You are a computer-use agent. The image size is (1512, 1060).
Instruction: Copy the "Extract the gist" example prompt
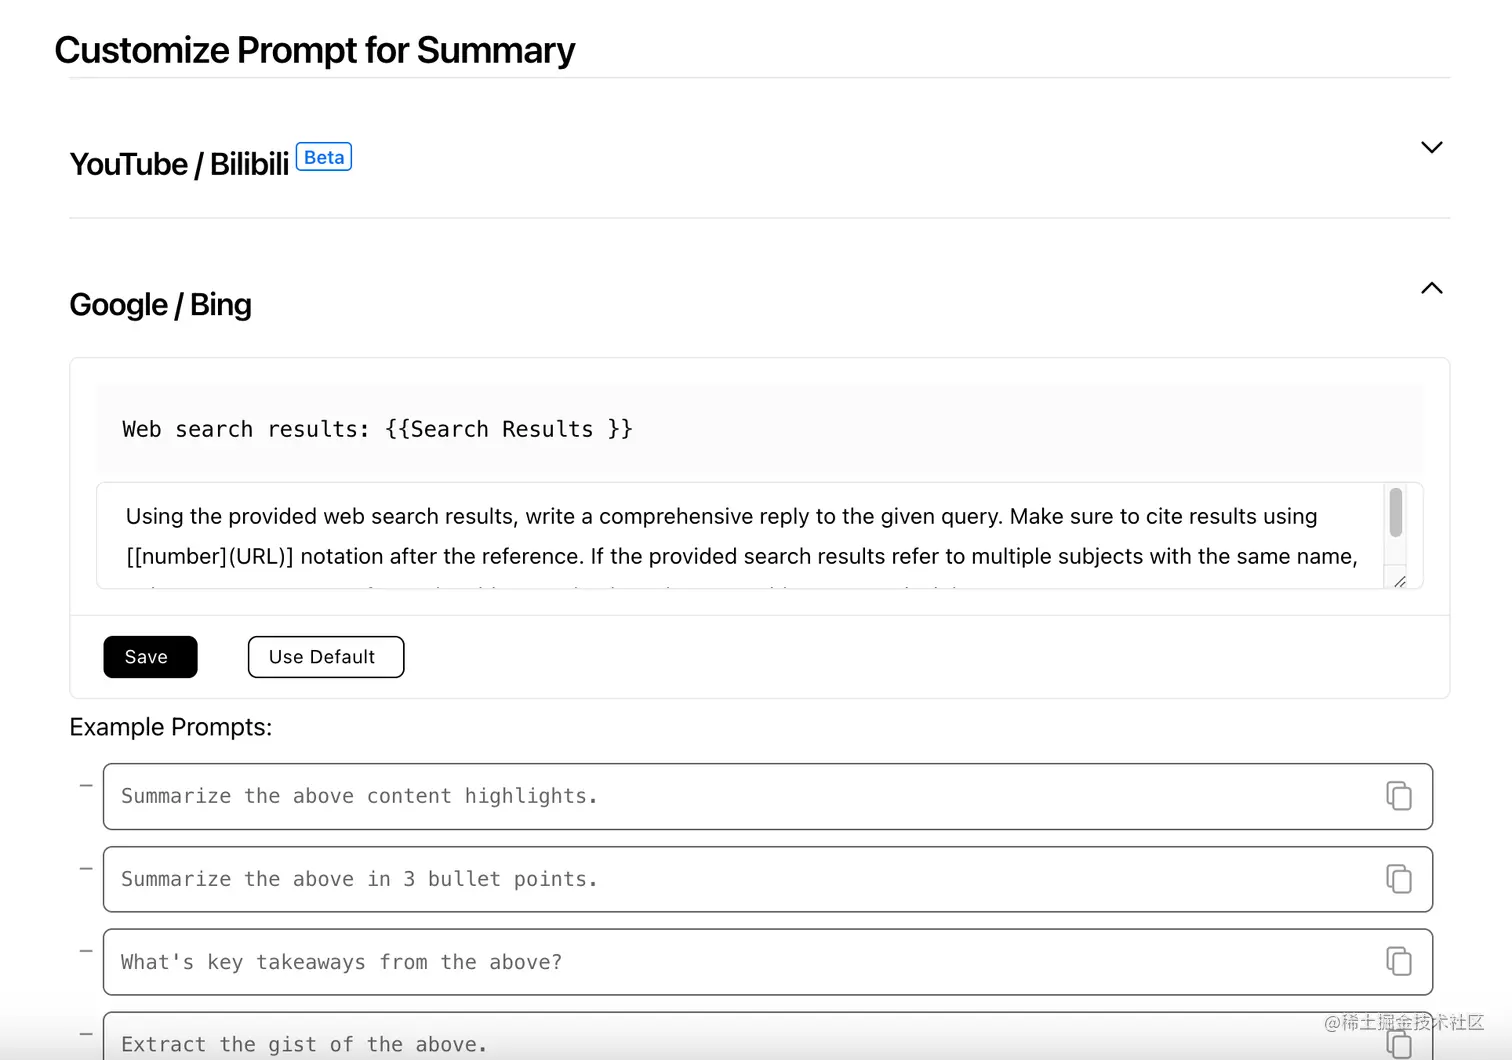pyautogui.click(x=1398, y=1044)
